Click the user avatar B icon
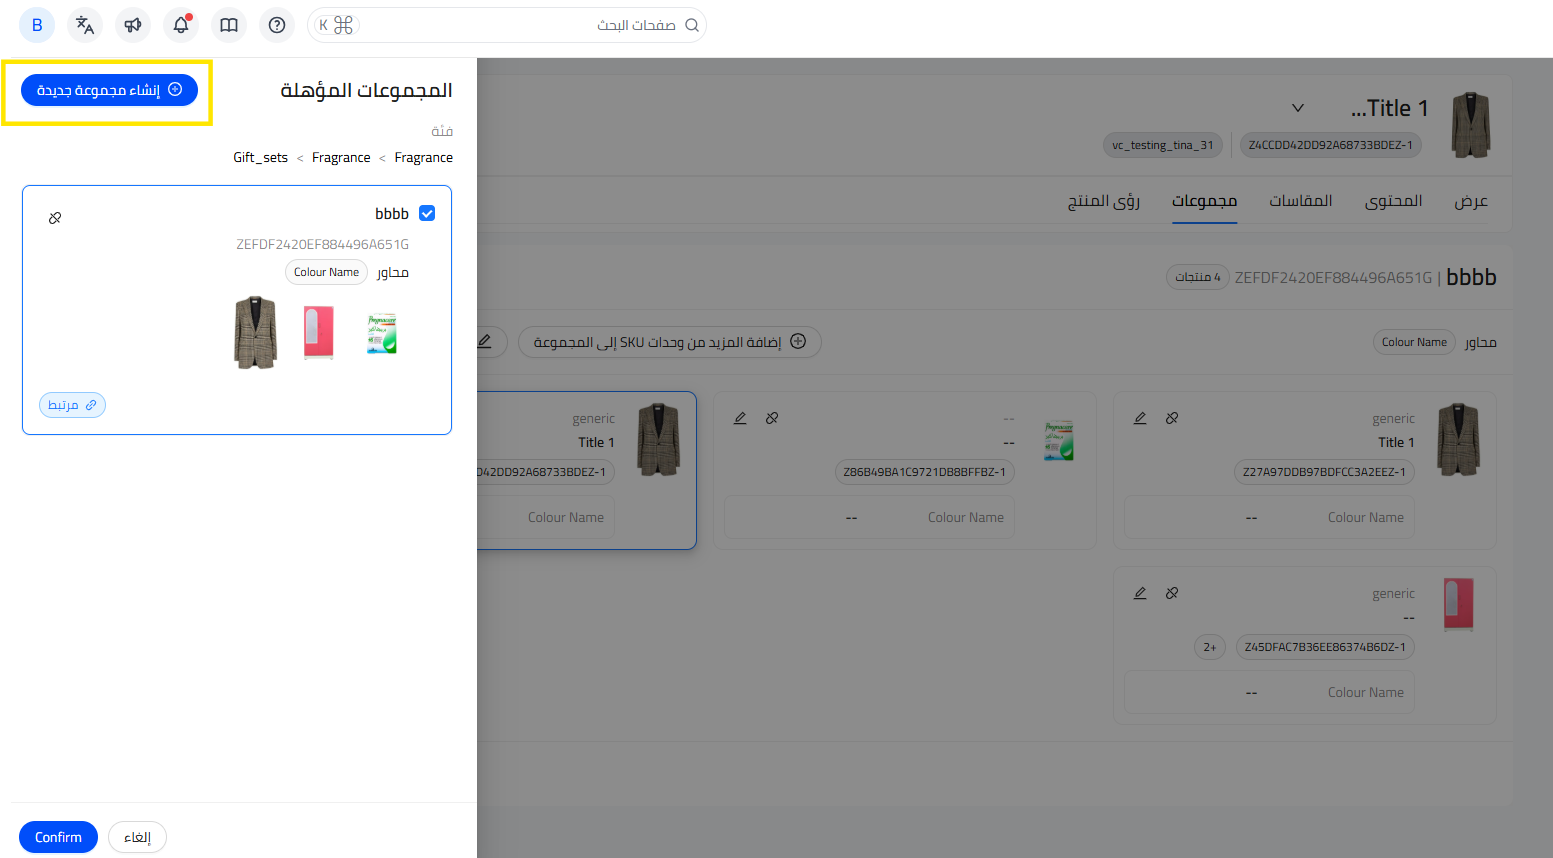This screenshot has height=858, width=1553. (x=37, y=25)
